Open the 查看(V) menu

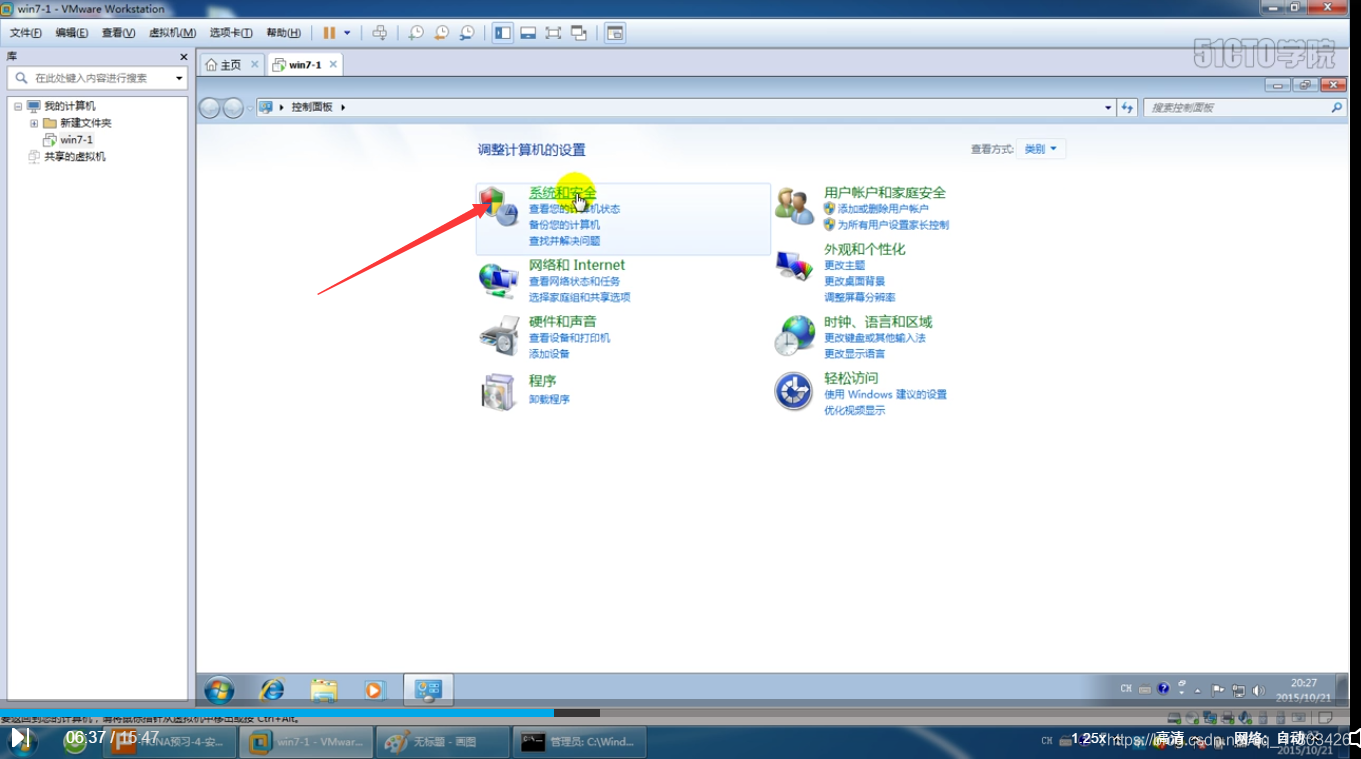click(118, 33)
